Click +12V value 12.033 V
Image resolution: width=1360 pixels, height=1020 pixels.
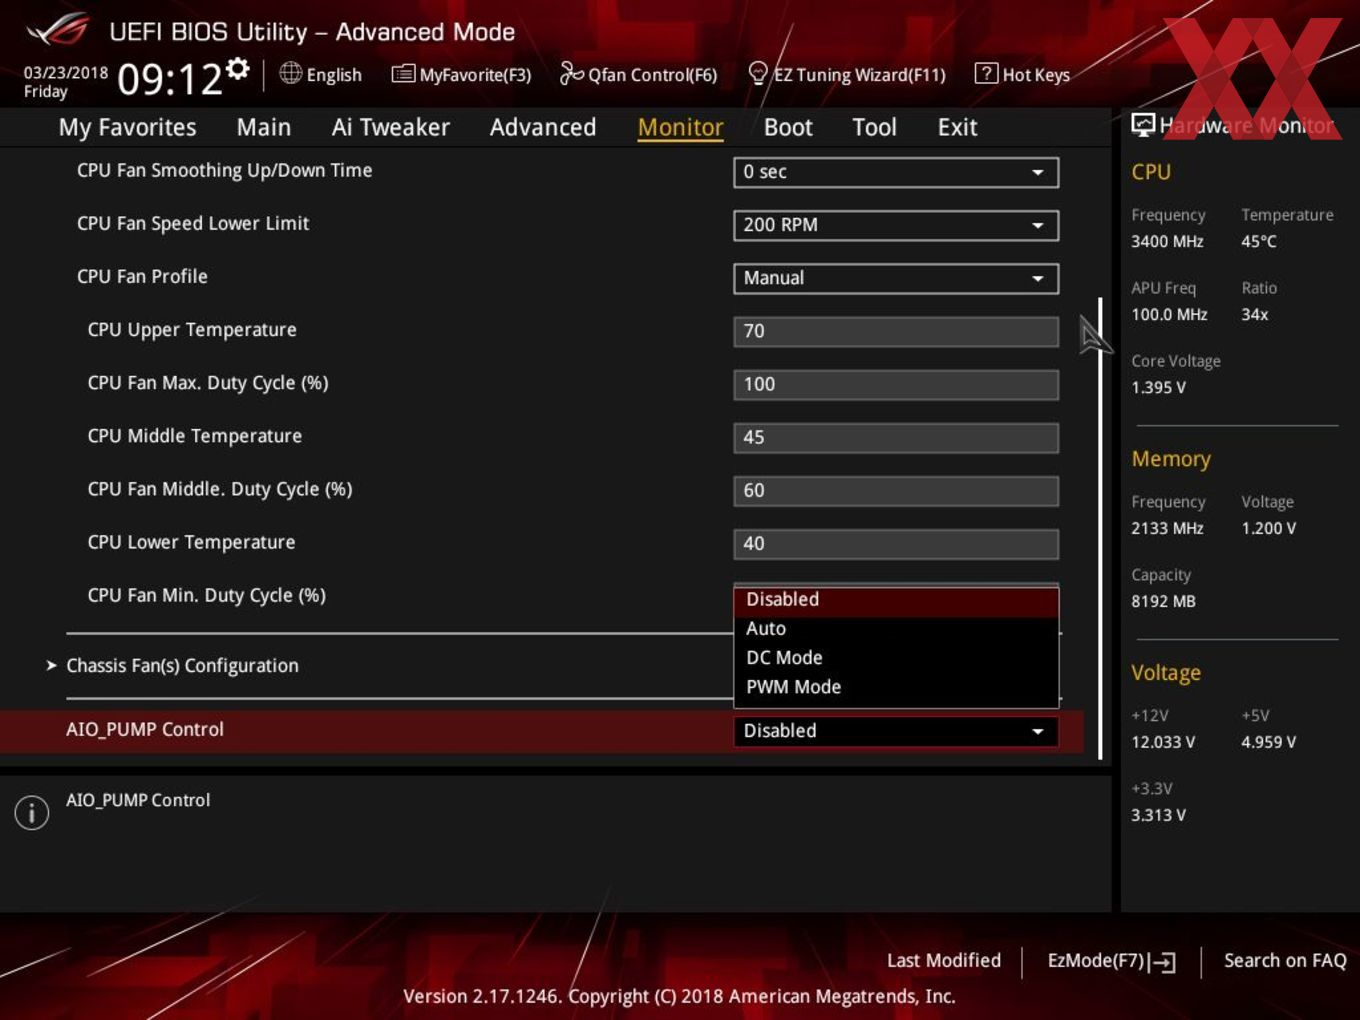coord(1163,743)
